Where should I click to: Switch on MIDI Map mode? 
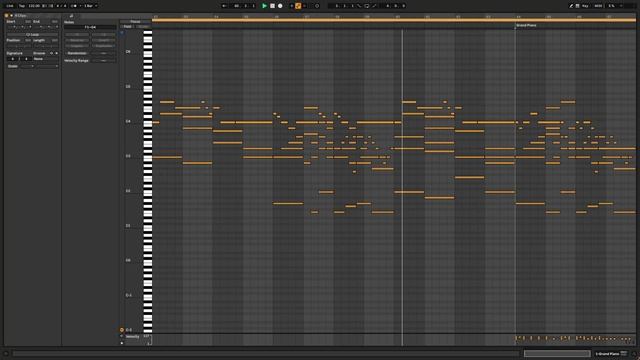(x=598, y=6)
